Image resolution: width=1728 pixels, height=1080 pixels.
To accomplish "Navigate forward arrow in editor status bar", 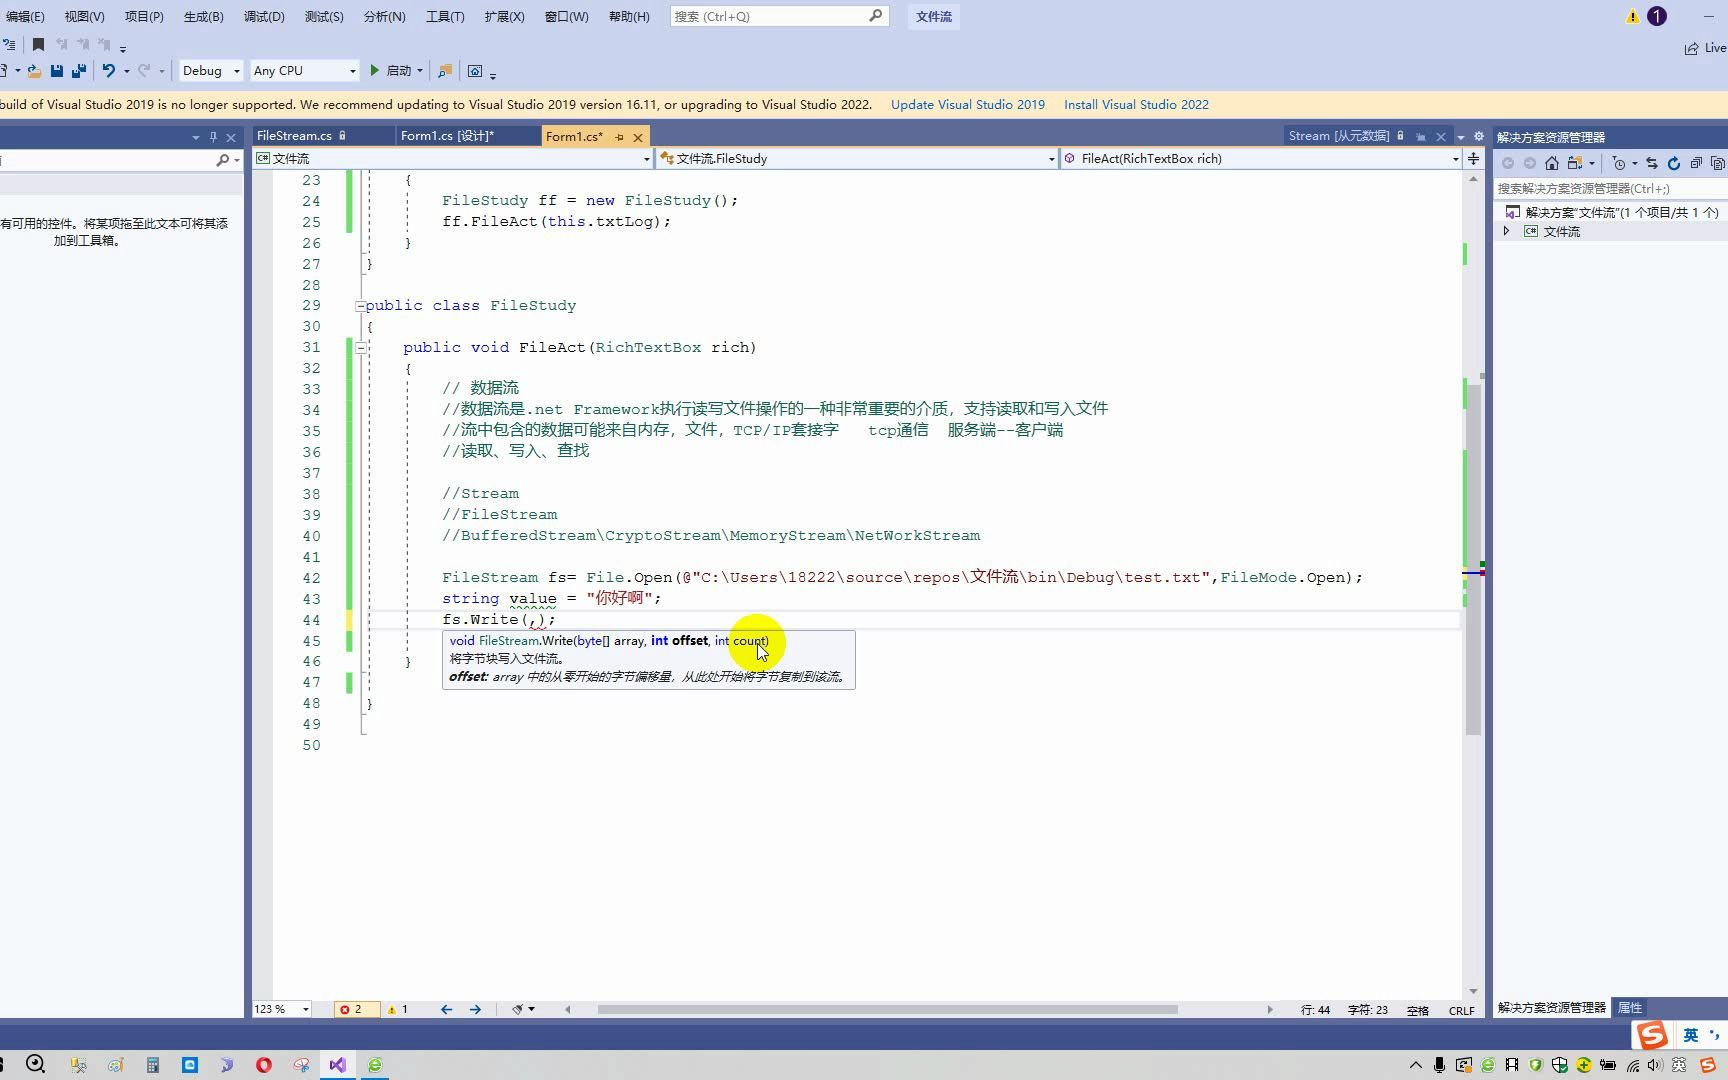I will pos(475,1010).
